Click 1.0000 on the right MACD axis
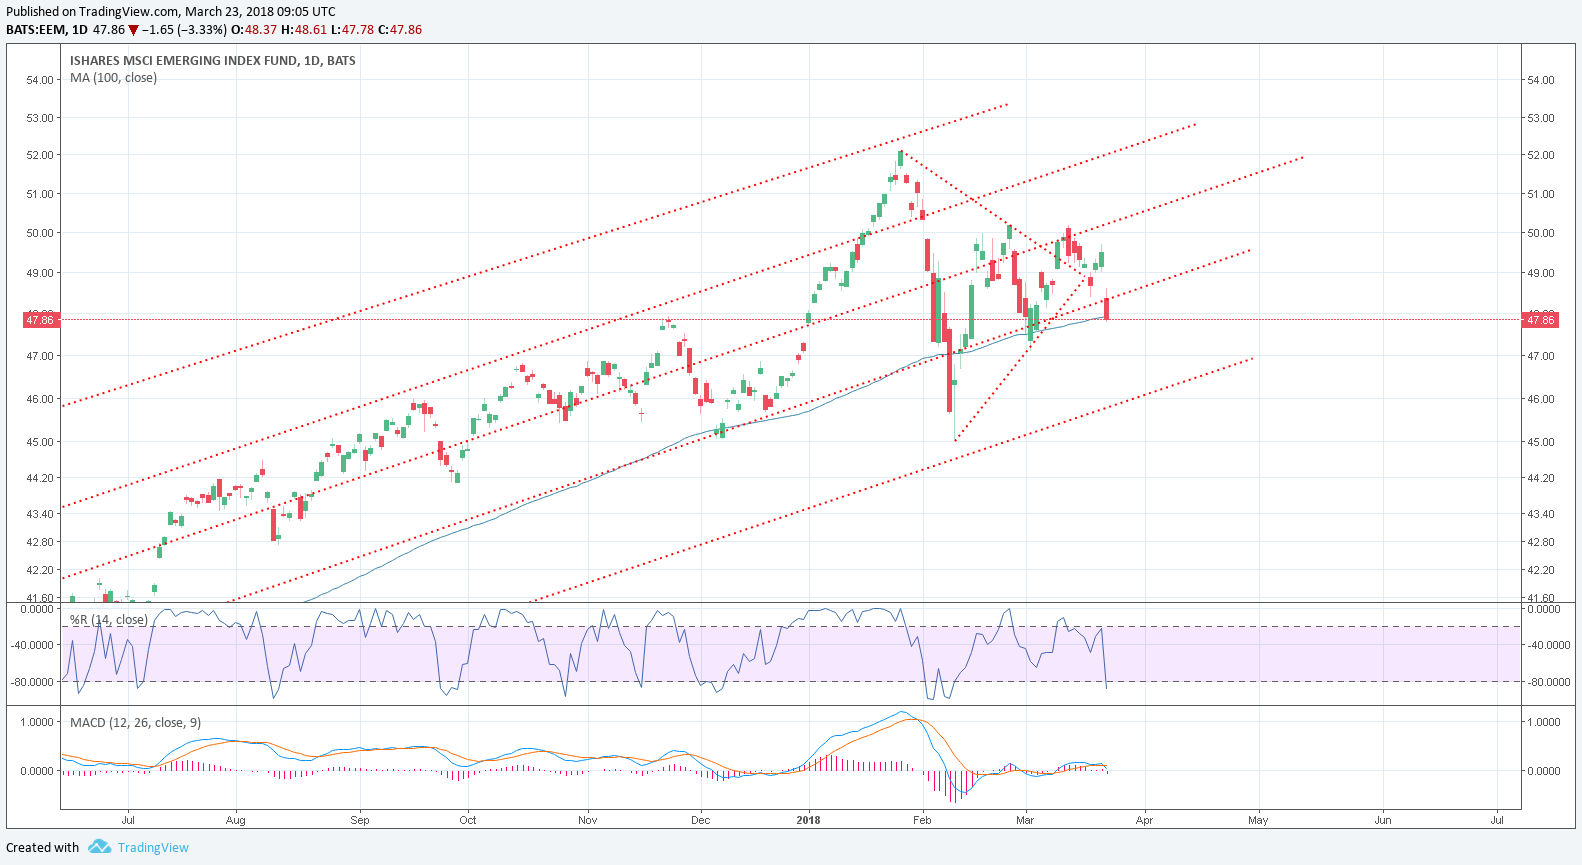The height and width of the screenshot is (865, 1582). tap(1545, 722)
